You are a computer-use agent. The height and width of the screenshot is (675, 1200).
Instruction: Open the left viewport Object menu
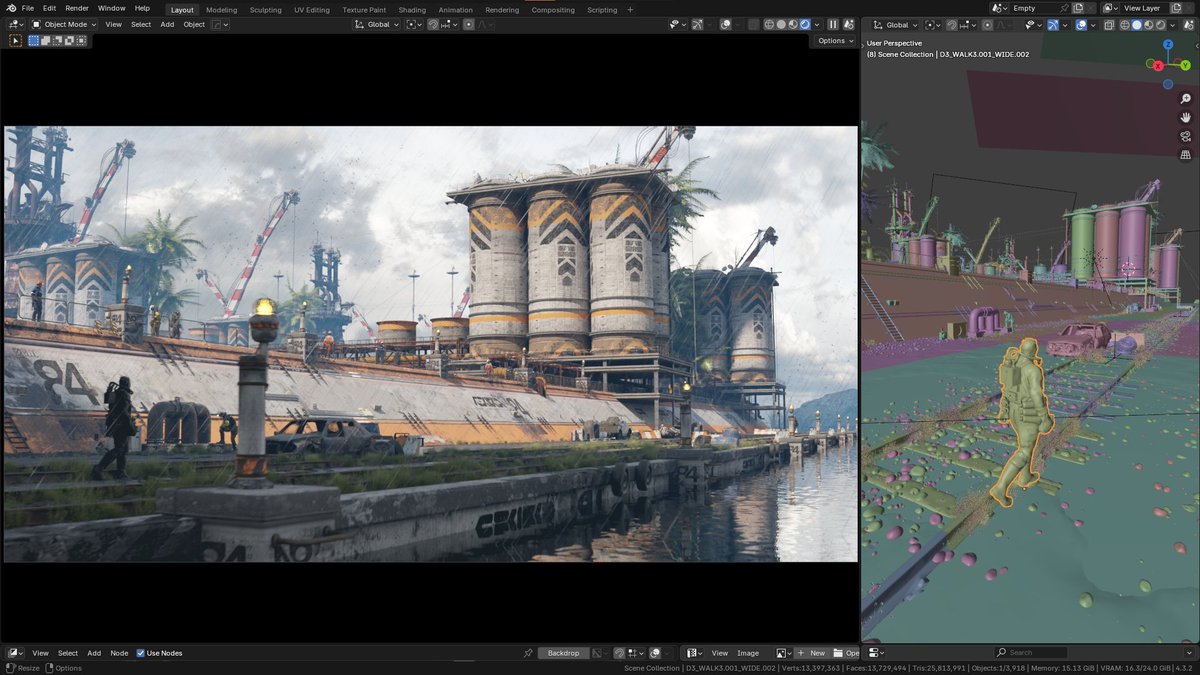click(x=194, y=24)
